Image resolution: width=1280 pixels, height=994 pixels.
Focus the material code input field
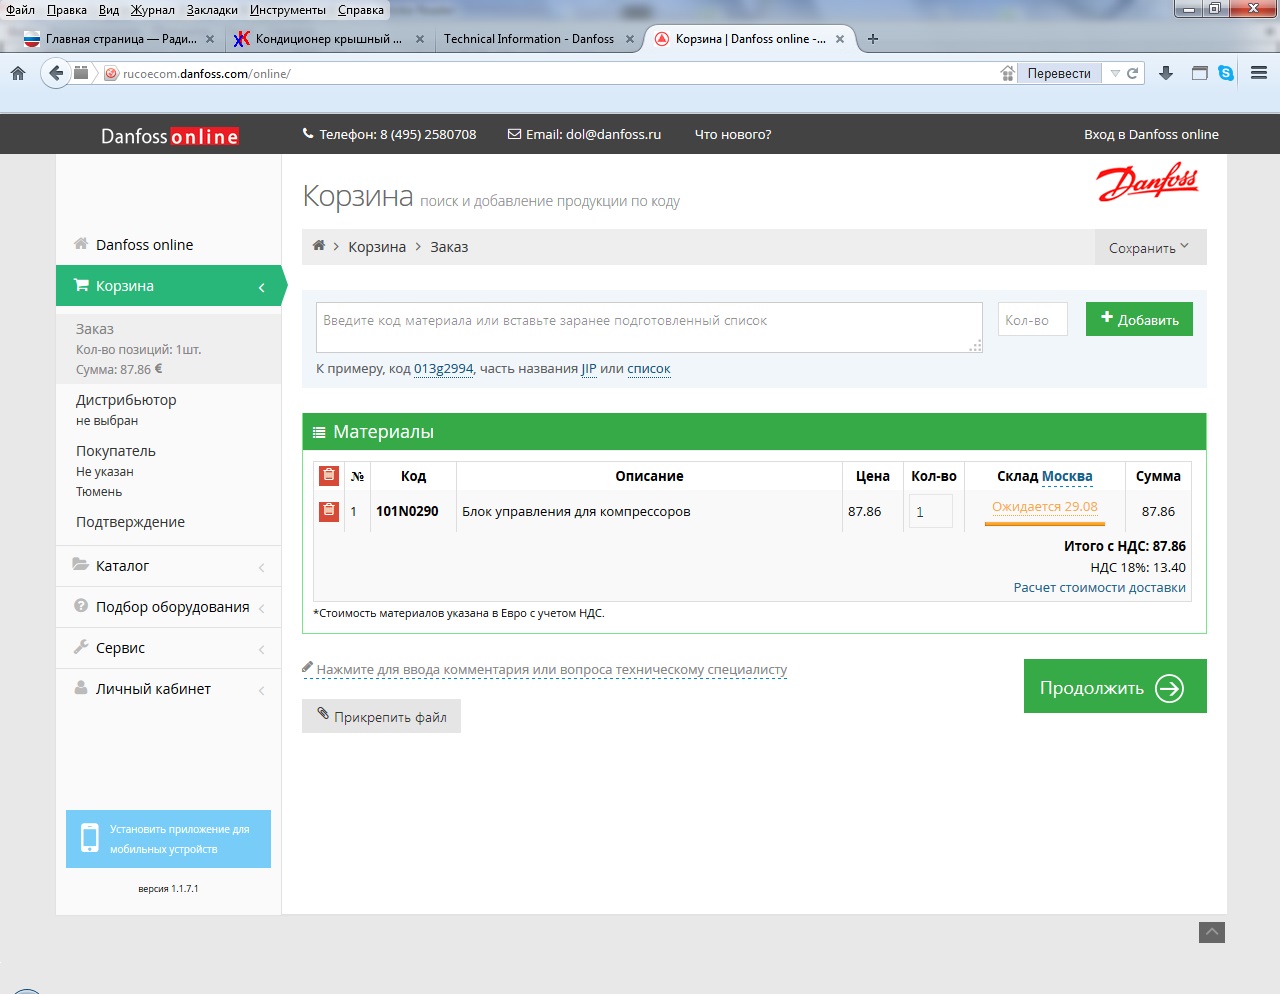point(649,327)
